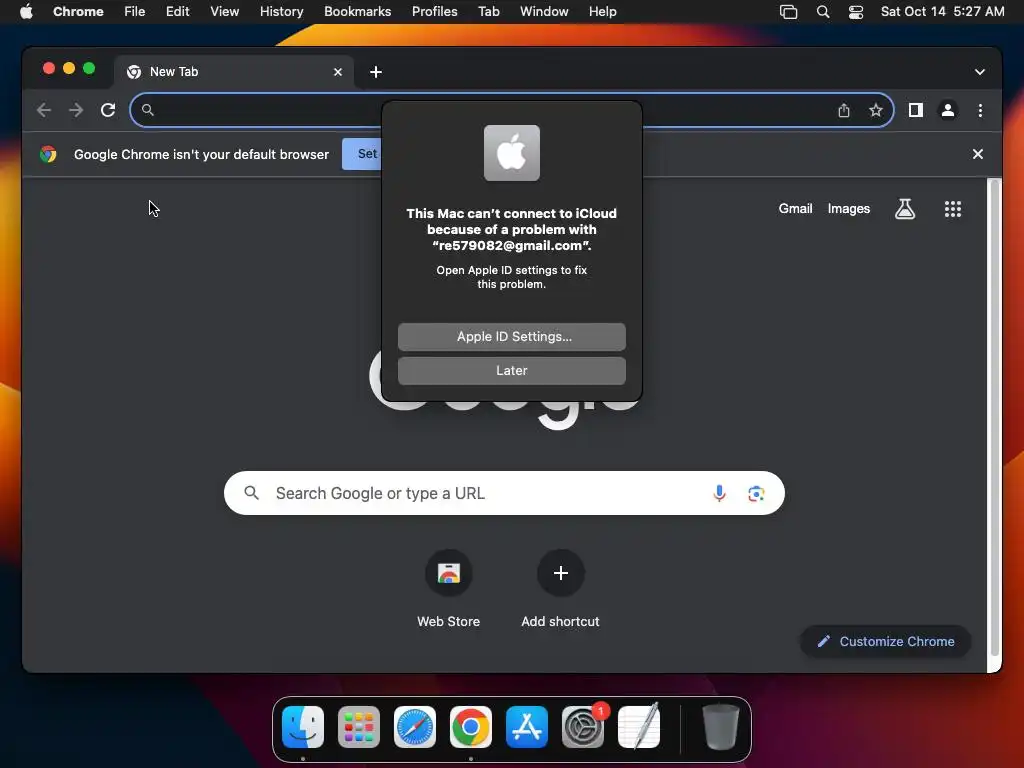Open Search Labs flask icon
Viewport: 1024px width, 768px height.
click(904, 209)
